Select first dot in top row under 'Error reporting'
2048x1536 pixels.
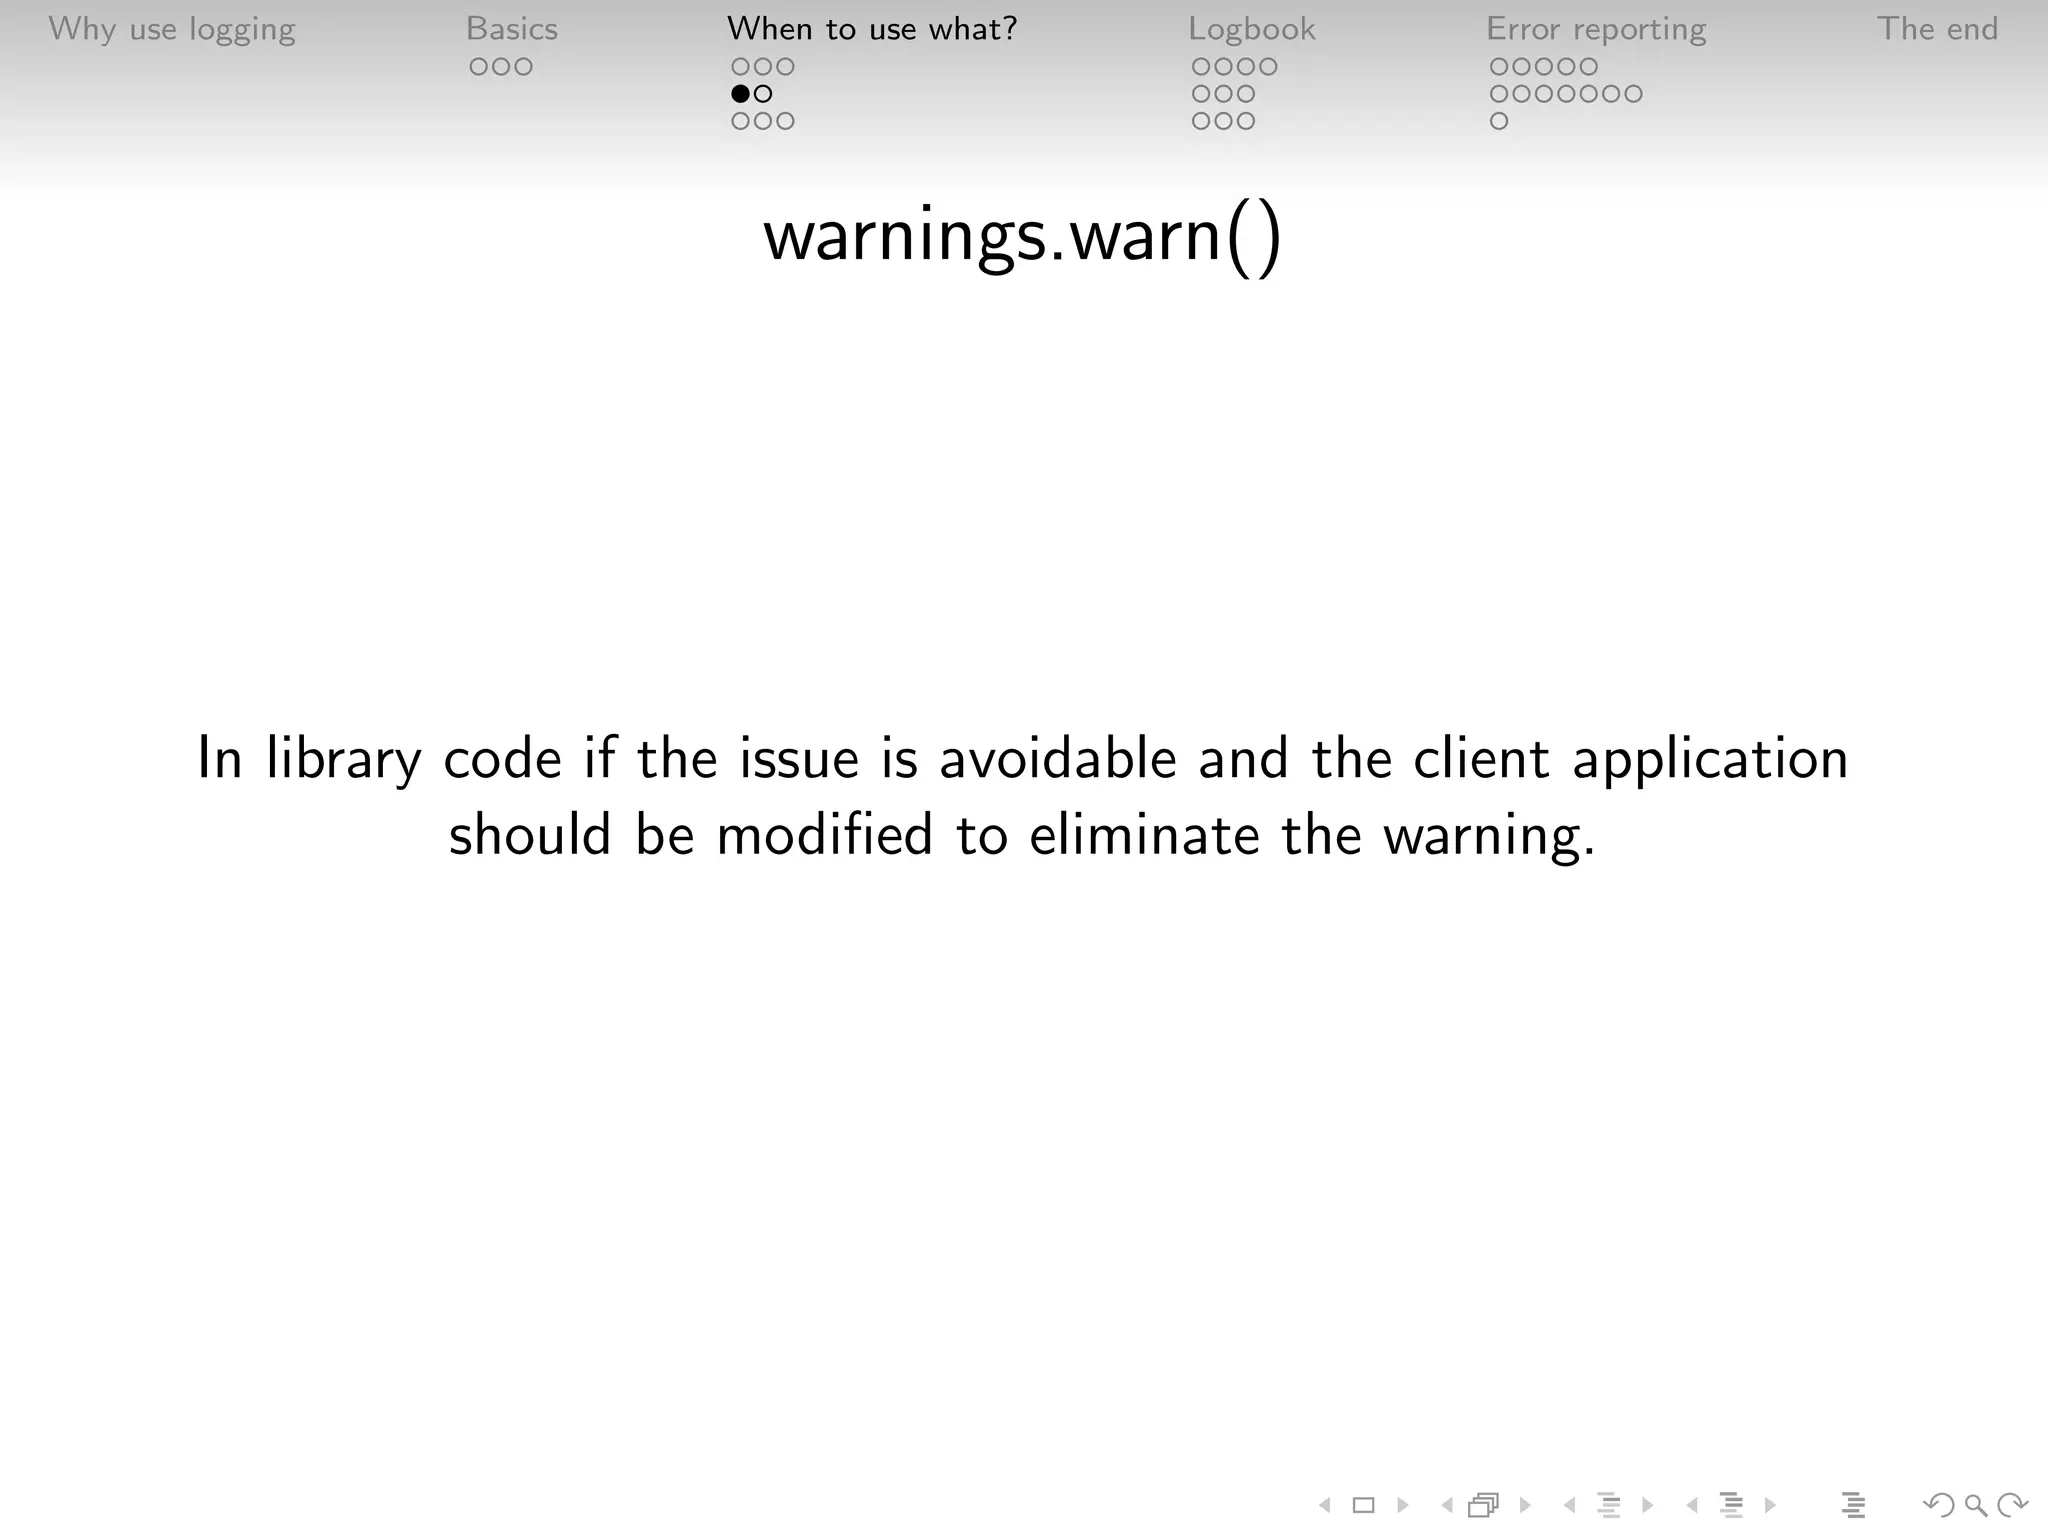tap(1499, 67)
